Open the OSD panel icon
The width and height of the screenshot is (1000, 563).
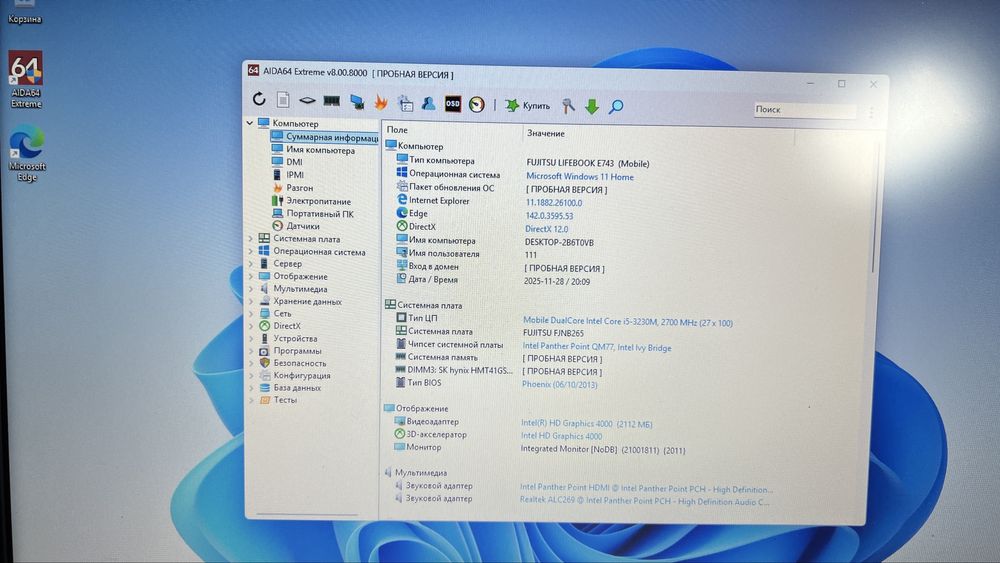(453, 103)
